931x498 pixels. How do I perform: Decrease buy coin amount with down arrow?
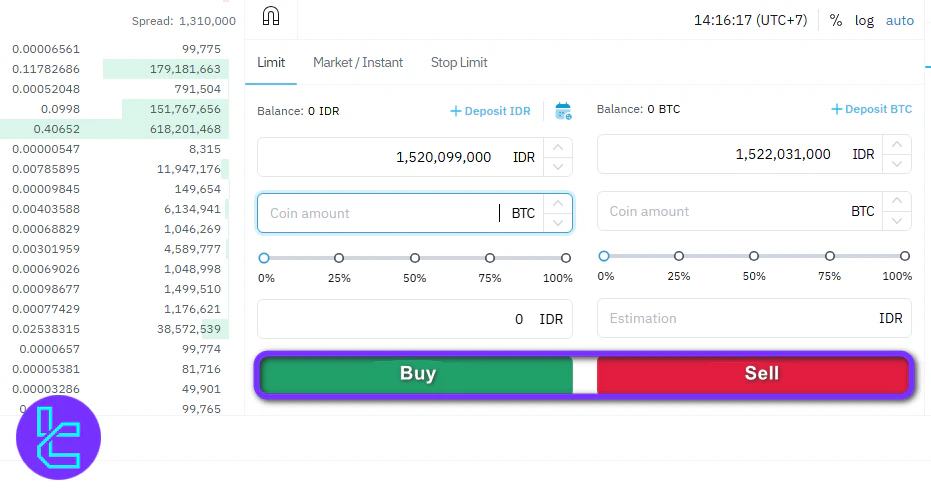click(x=558, y=223)
